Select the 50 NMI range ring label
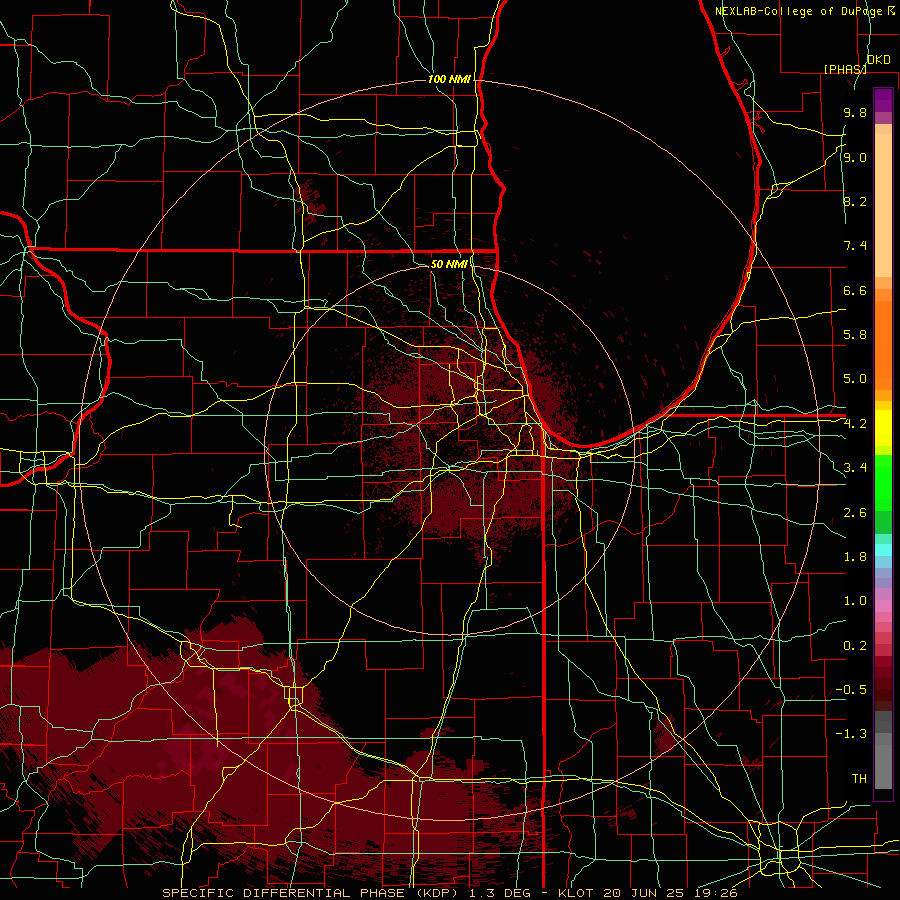900x900 pixels. click(x=449, y=264)
